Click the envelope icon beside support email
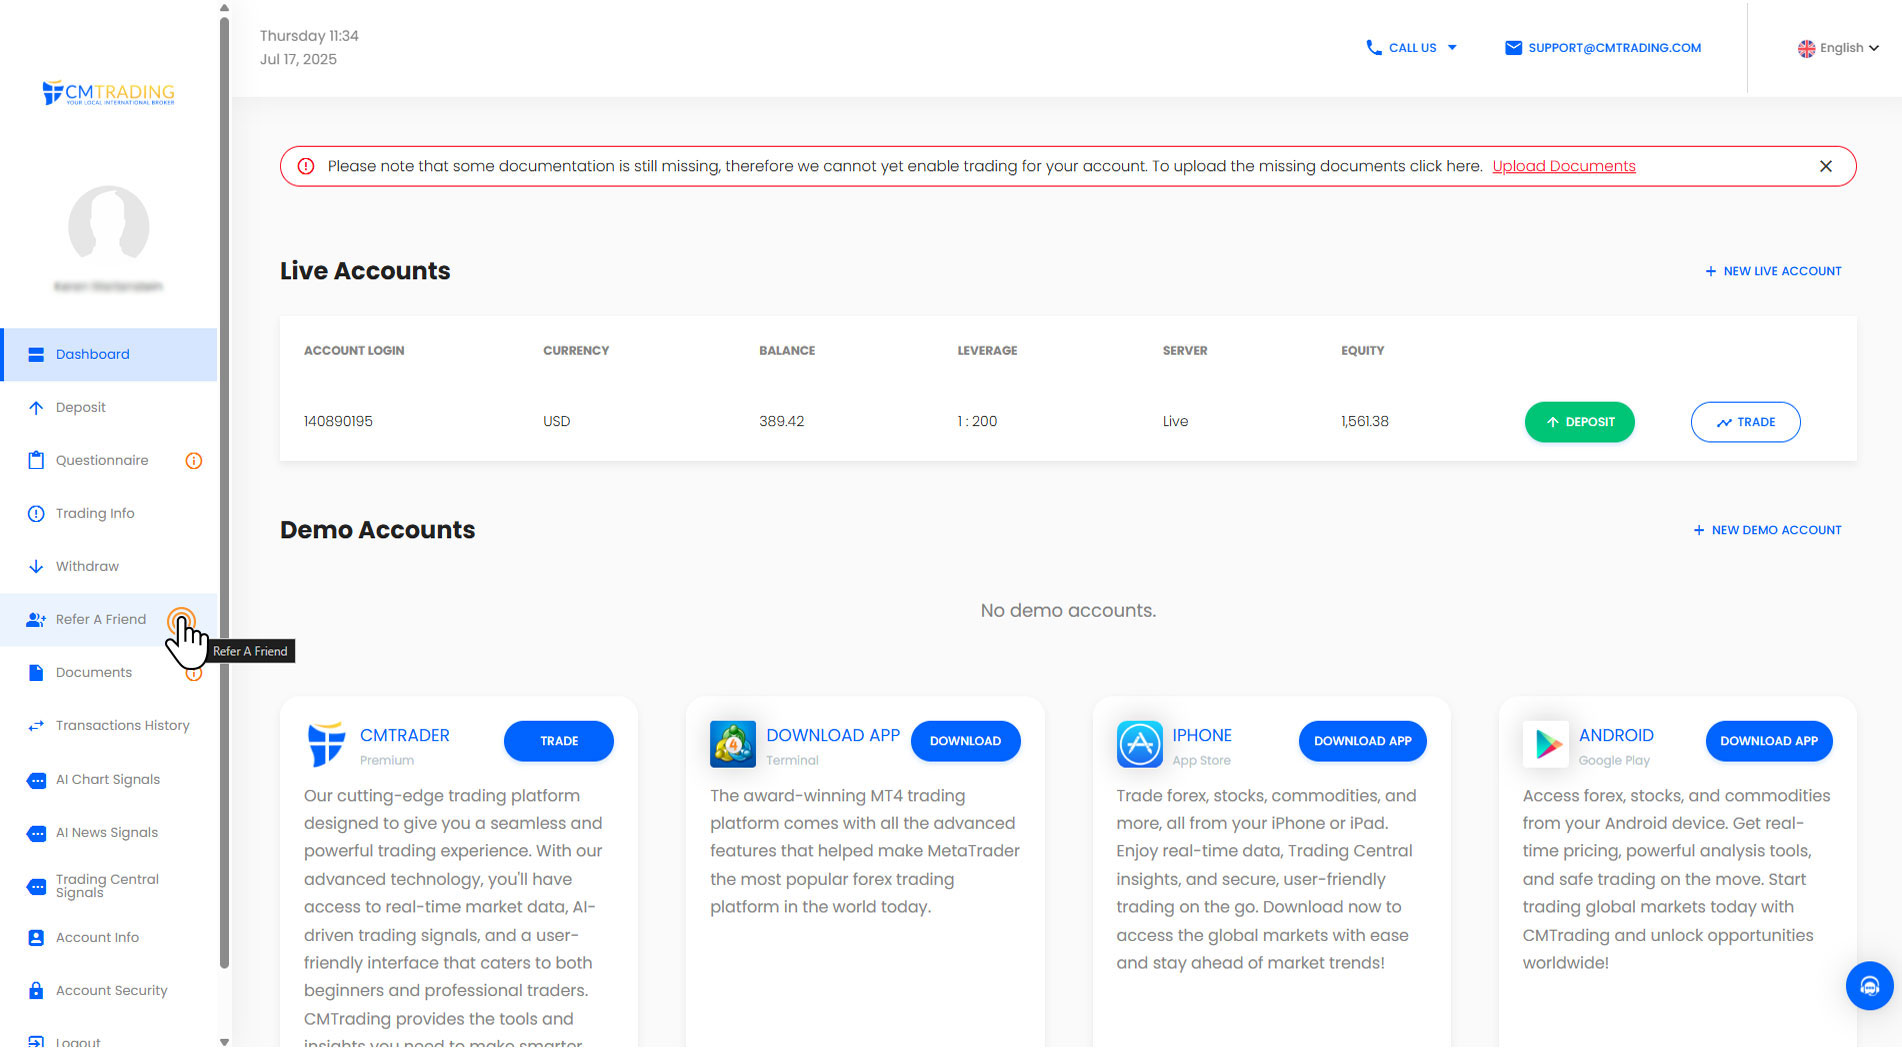Image resolution: width=1902 pixels, height=1048 pixels. tap(1513, 48)
